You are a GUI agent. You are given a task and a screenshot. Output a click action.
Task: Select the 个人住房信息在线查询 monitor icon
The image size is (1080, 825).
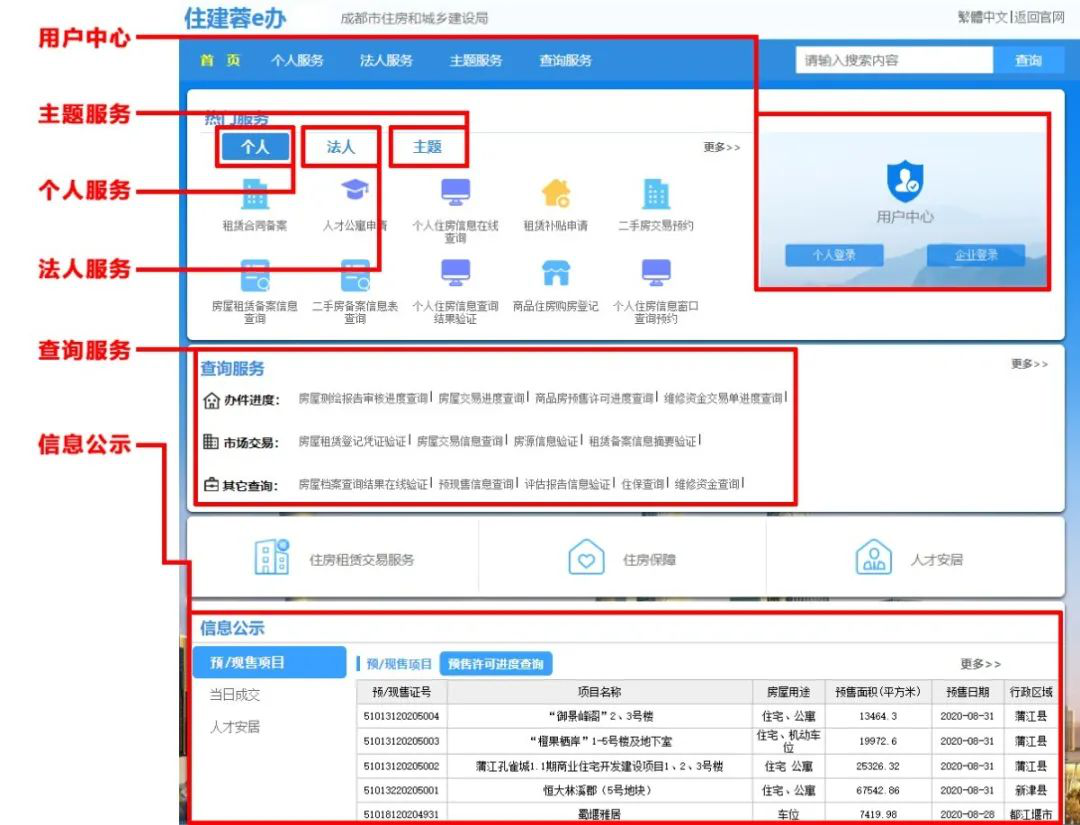pyautogui.click(x=455, y=191)
